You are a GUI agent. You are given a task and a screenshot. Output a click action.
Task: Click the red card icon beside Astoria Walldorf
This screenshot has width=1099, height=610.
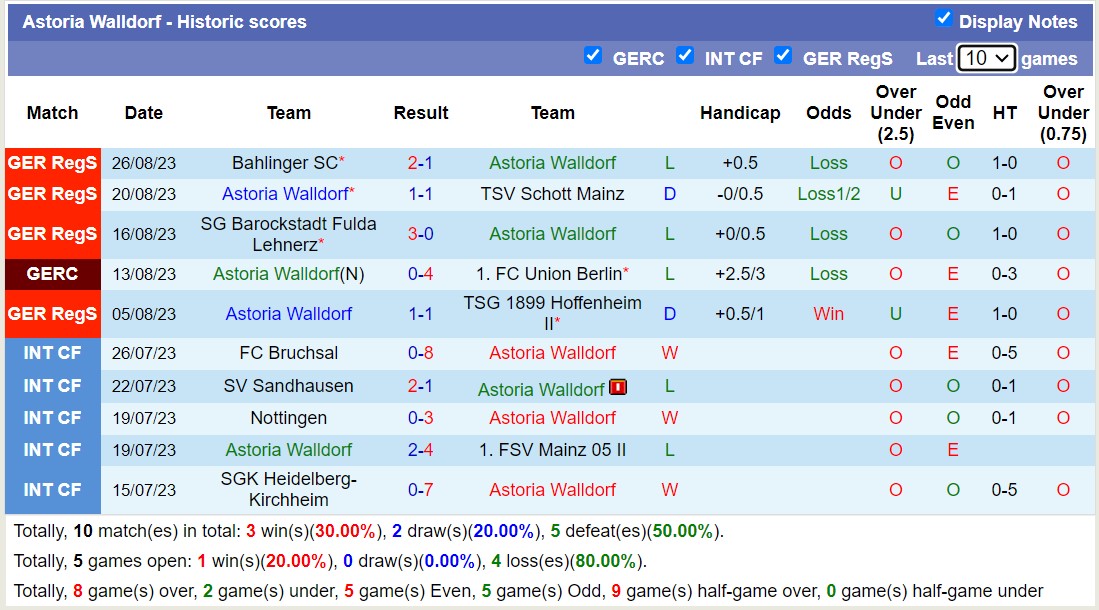(617, 386)
